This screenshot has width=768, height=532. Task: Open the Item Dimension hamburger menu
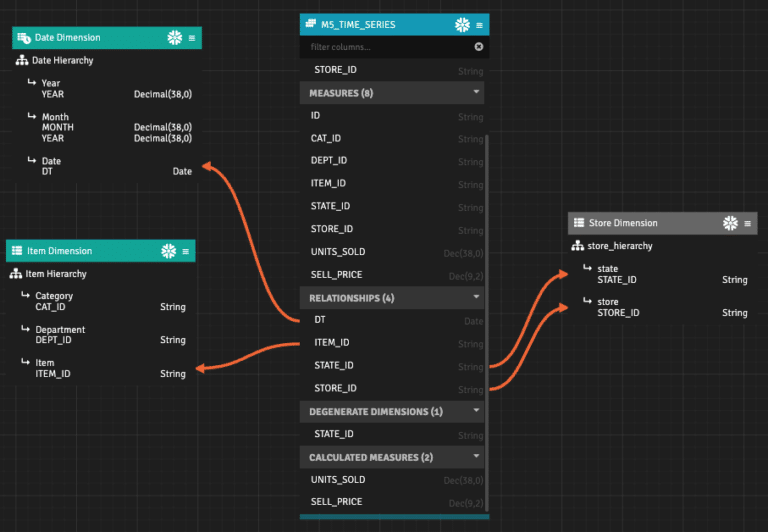coord(186,251)
